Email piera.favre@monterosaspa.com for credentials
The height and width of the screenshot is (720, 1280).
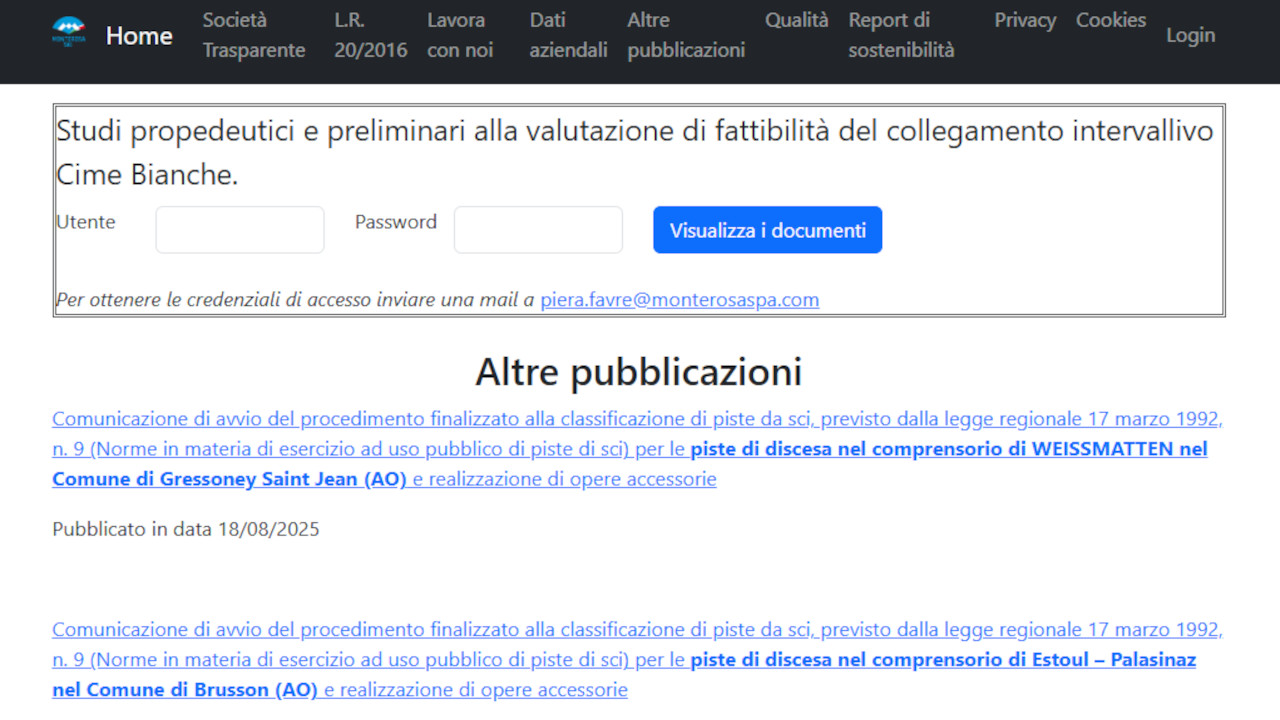pos(679,299)
